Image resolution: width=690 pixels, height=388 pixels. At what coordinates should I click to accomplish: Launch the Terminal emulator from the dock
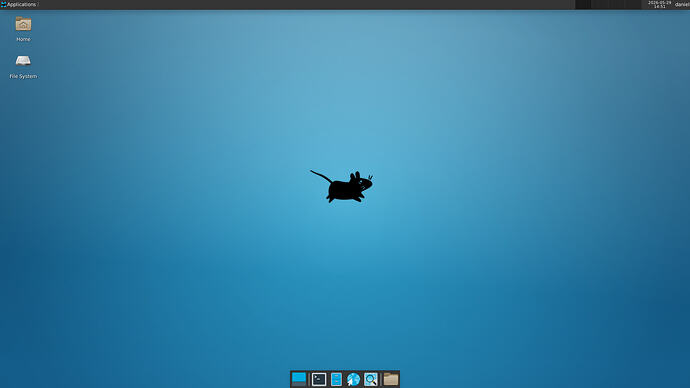click(x=319, y=379)
